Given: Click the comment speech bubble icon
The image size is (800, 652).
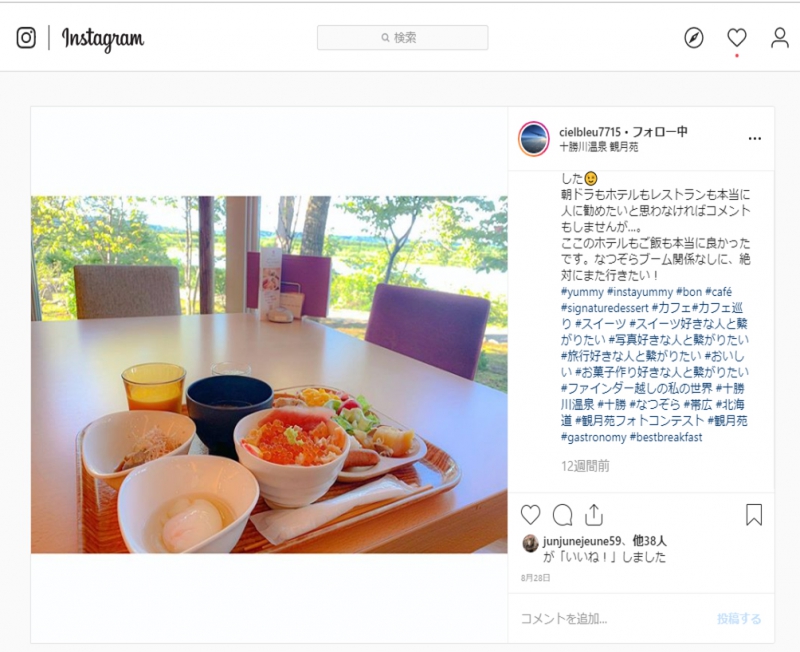Looking at the screenshot, I should pos(562,515).
